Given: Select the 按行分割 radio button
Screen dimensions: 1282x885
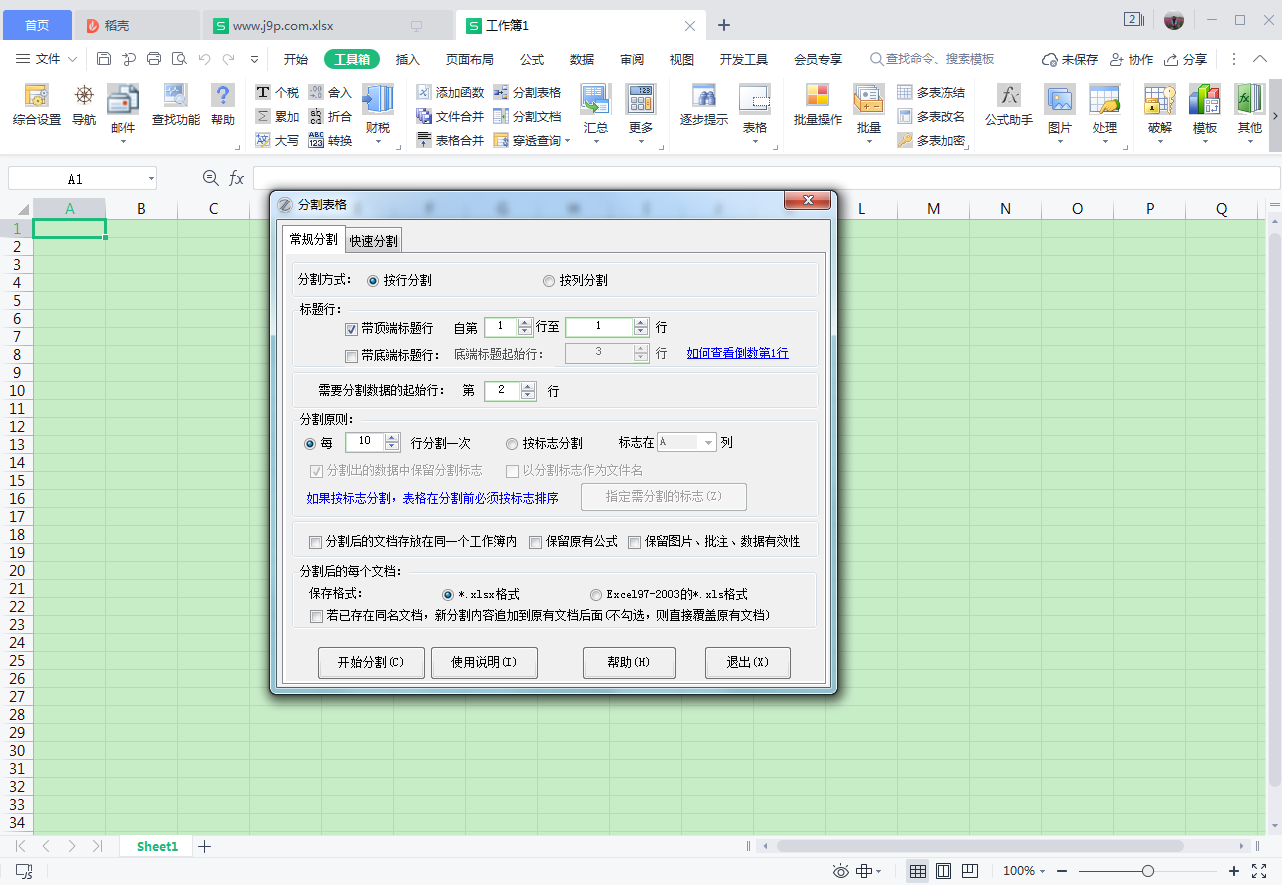Looking at the screenshot, I should pos(373,281).
